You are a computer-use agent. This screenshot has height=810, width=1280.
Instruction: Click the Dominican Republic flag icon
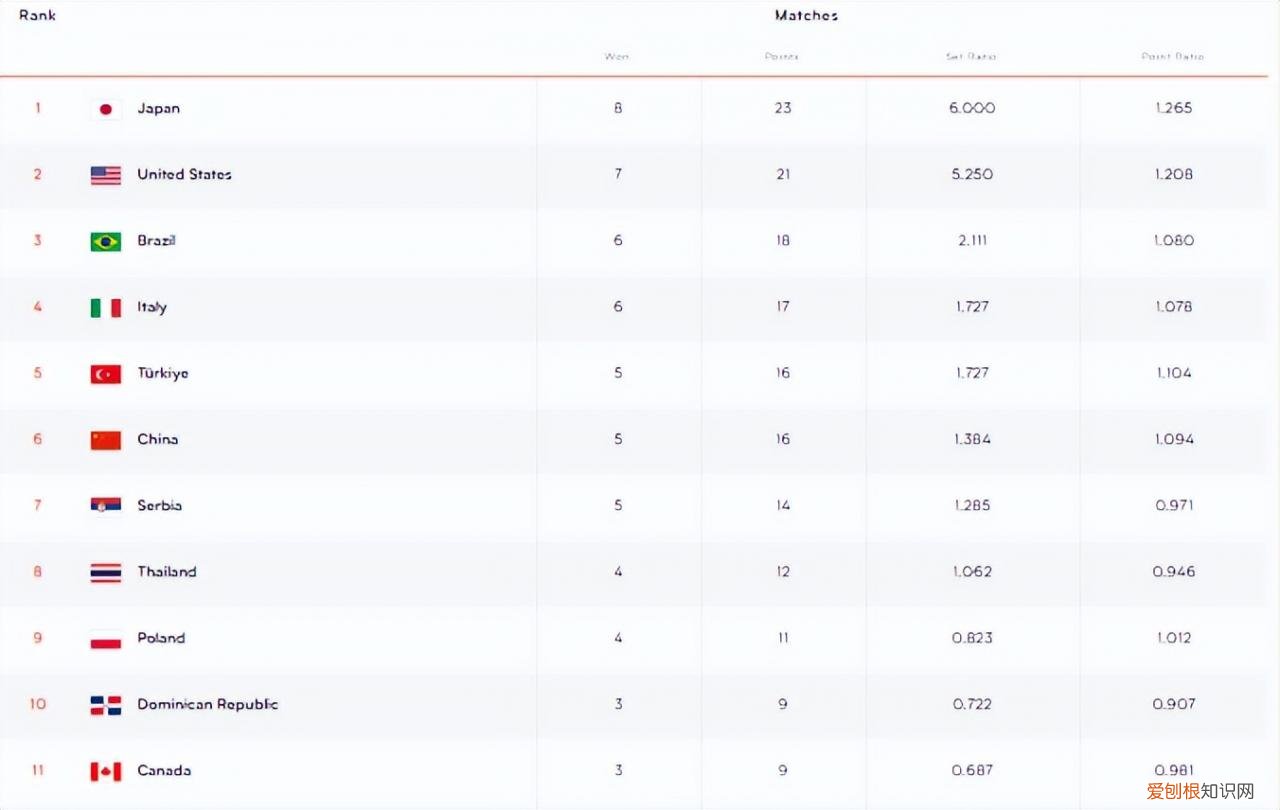106,705
